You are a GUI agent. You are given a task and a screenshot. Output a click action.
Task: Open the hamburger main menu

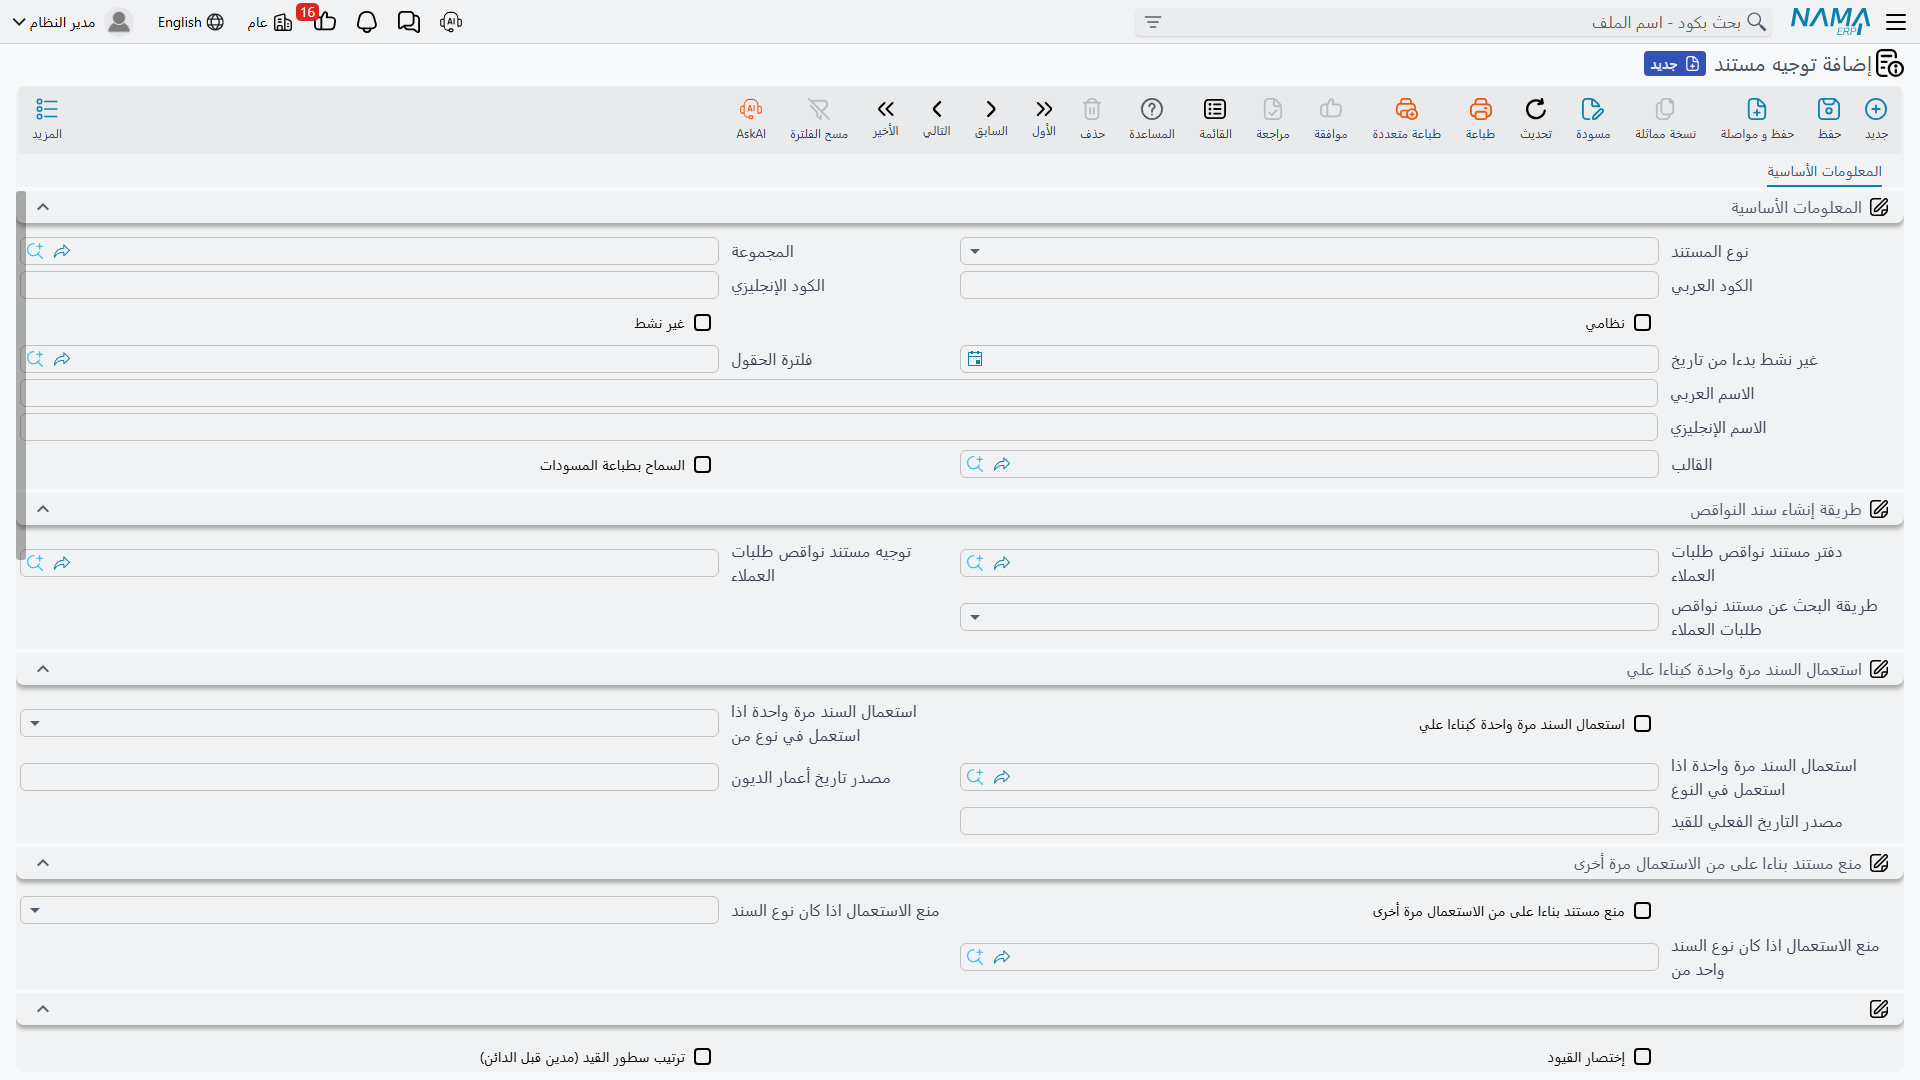(1895, 22)
